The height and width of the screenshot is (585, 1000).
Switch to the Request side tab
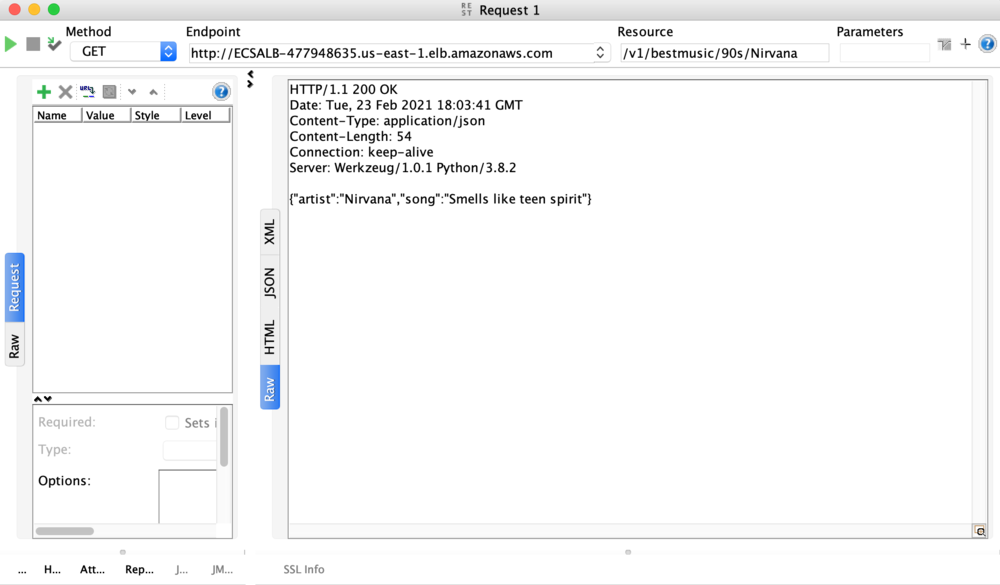(x=12, y=289)
